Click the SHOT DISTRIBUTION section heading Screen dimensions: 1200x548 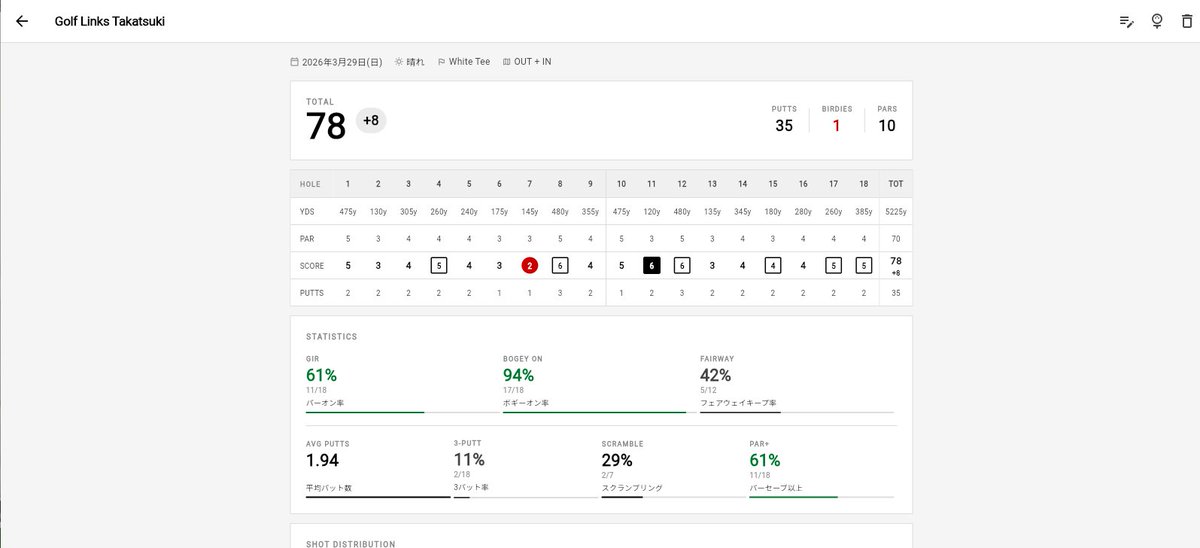350,544
